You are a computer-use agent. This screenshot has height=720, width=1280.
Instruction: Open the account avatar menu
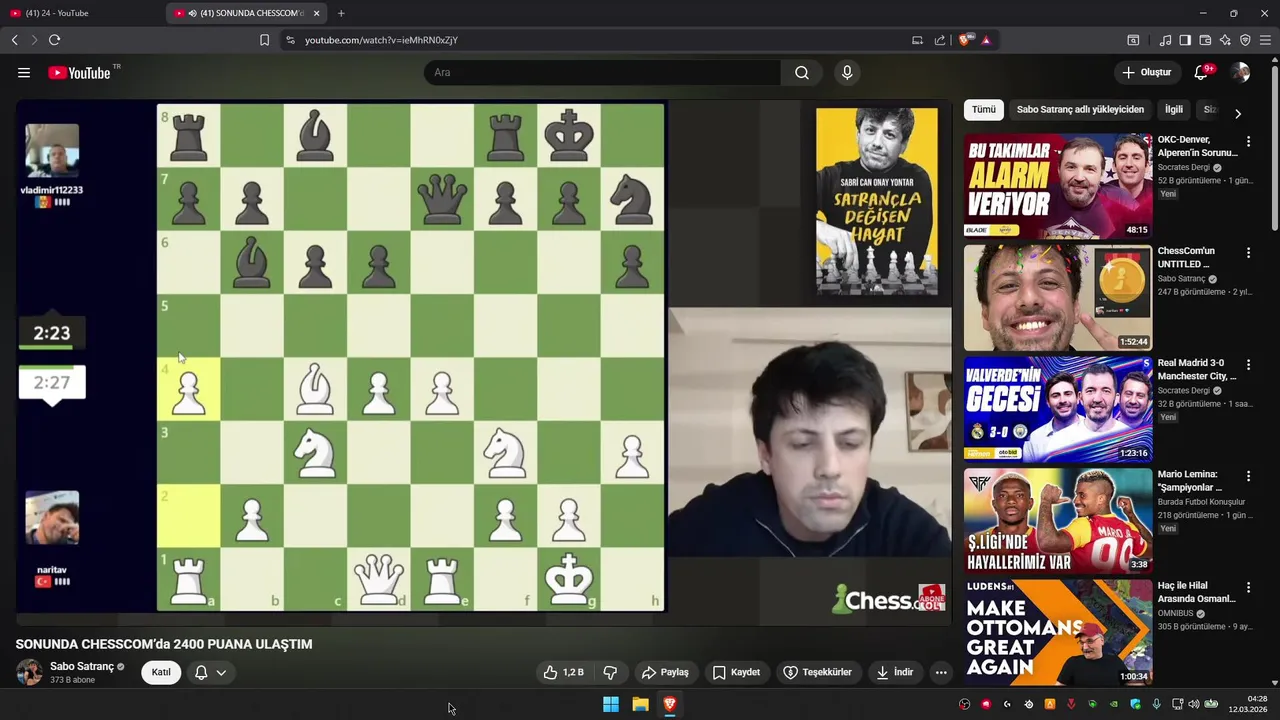pos(1240,72)
